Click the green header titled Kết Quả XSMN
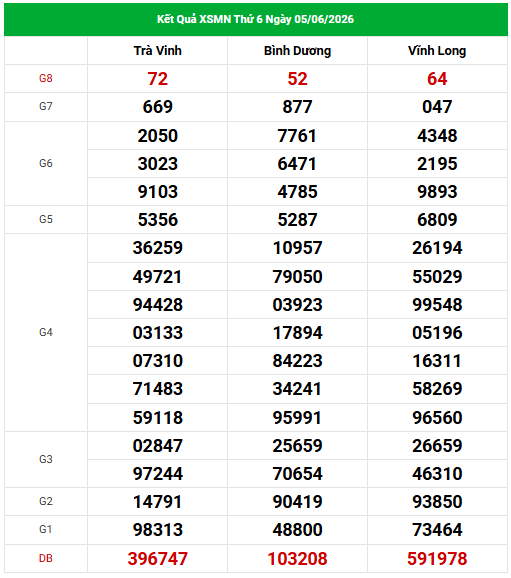Screen dimensions: 511x578 (x=256, y=19)
